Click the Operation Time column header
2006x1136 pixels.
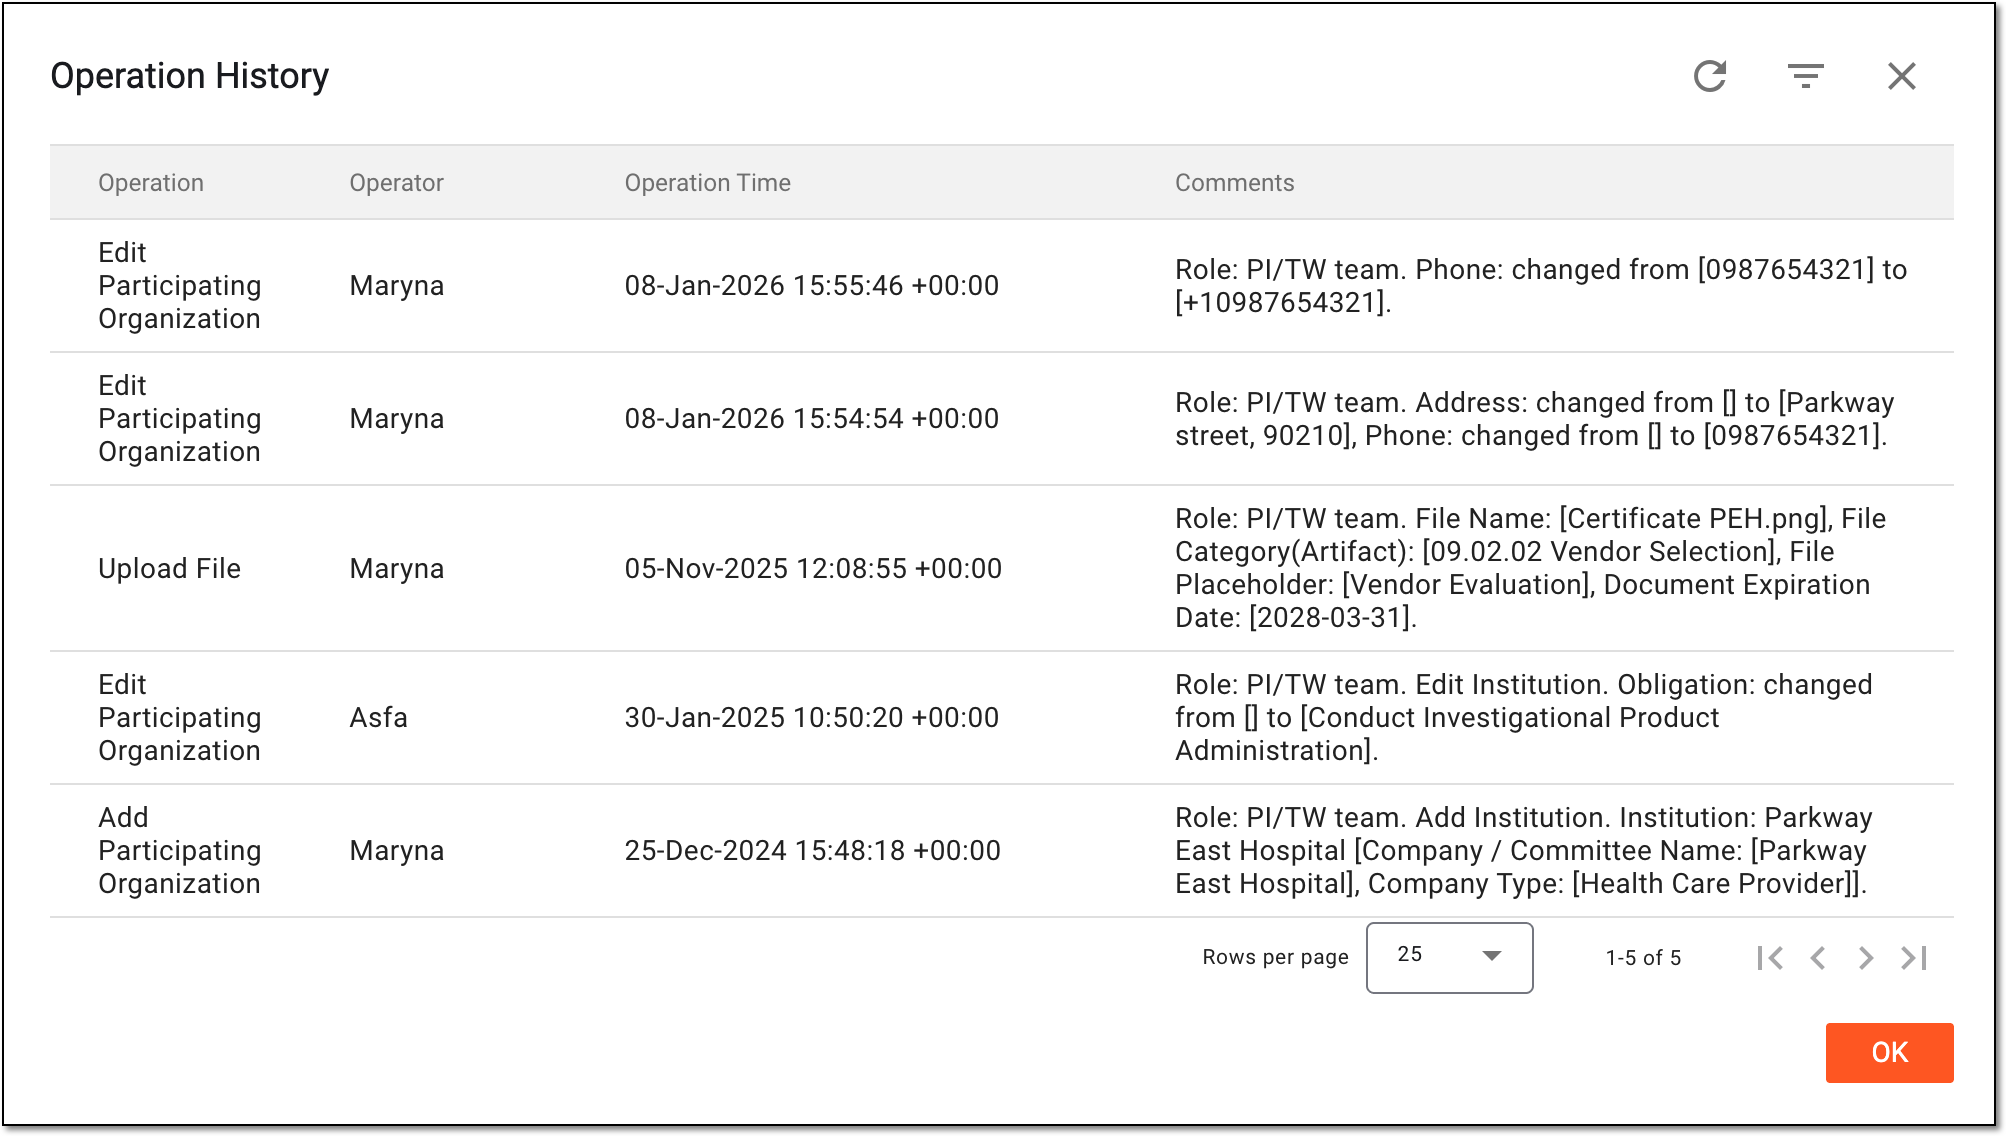707,183
